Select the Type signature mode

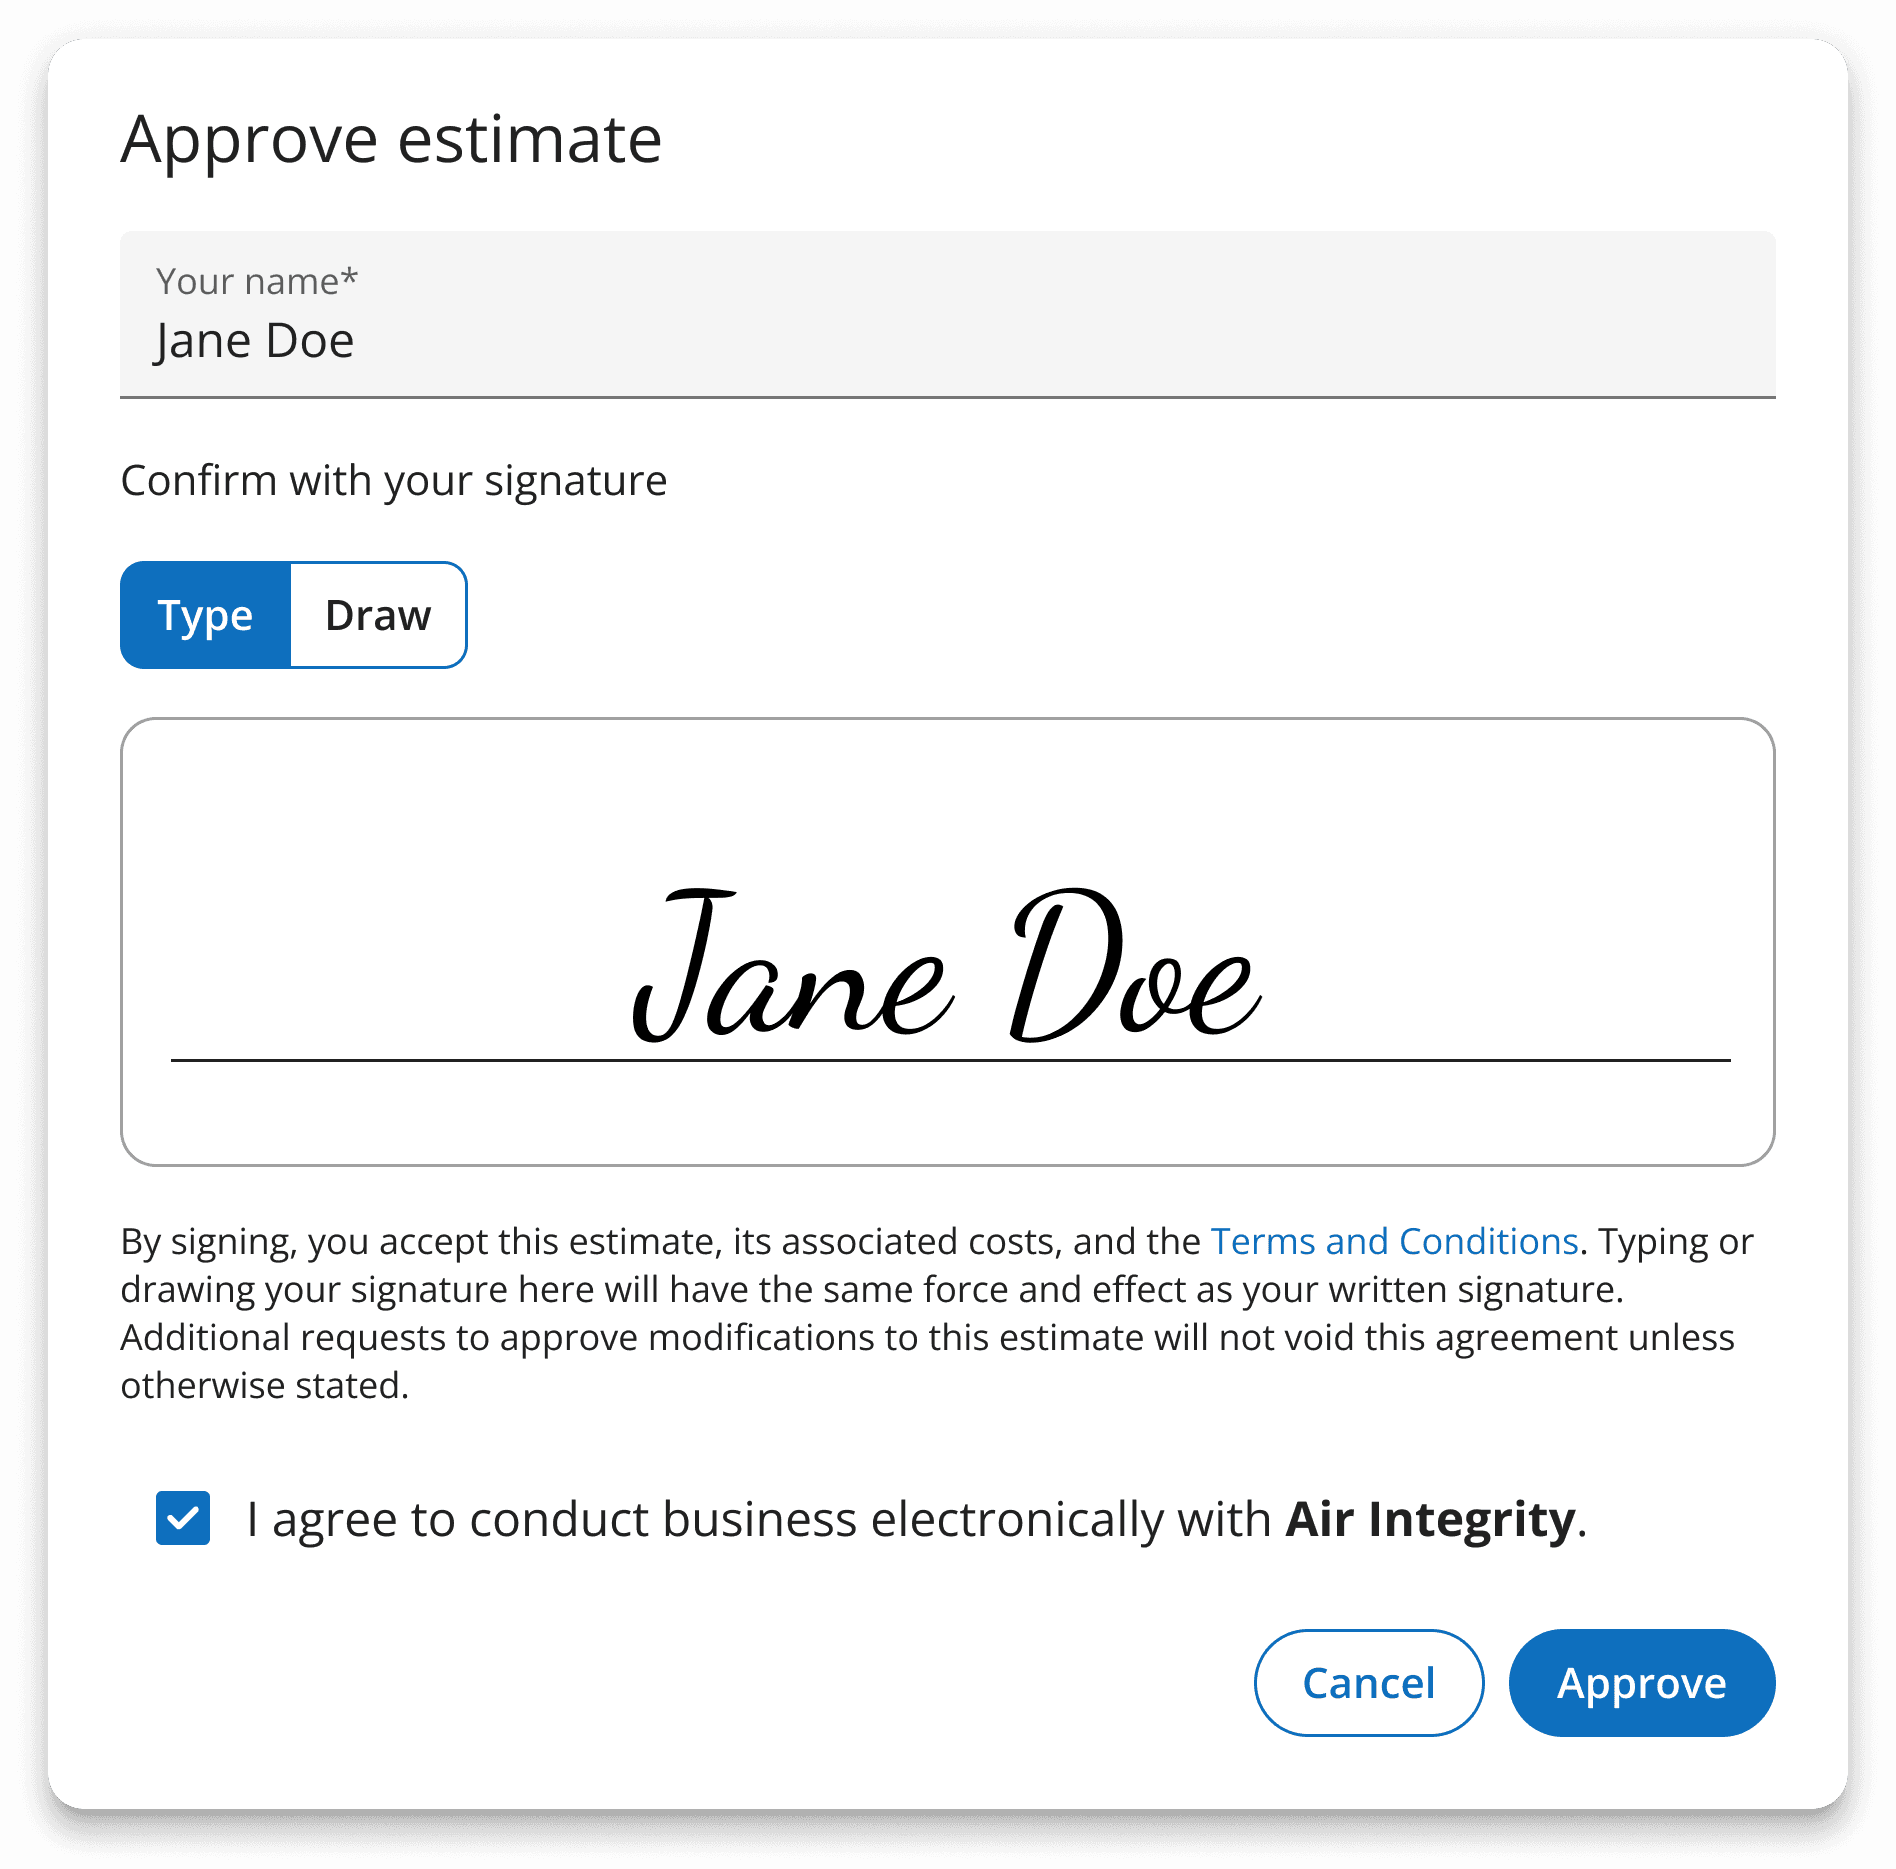[206, 615]
